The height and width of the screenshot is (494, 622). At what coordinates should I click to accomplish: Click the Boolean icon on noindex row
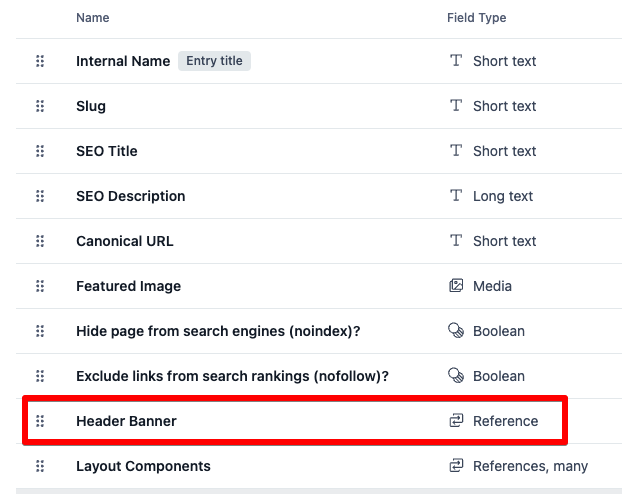pos(456,331)
